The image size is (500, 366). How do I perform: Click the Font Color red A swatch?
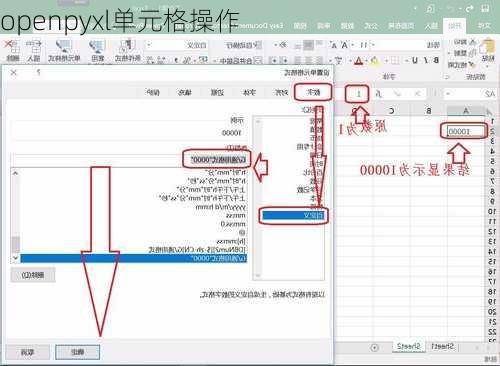[x=358, y=61]
